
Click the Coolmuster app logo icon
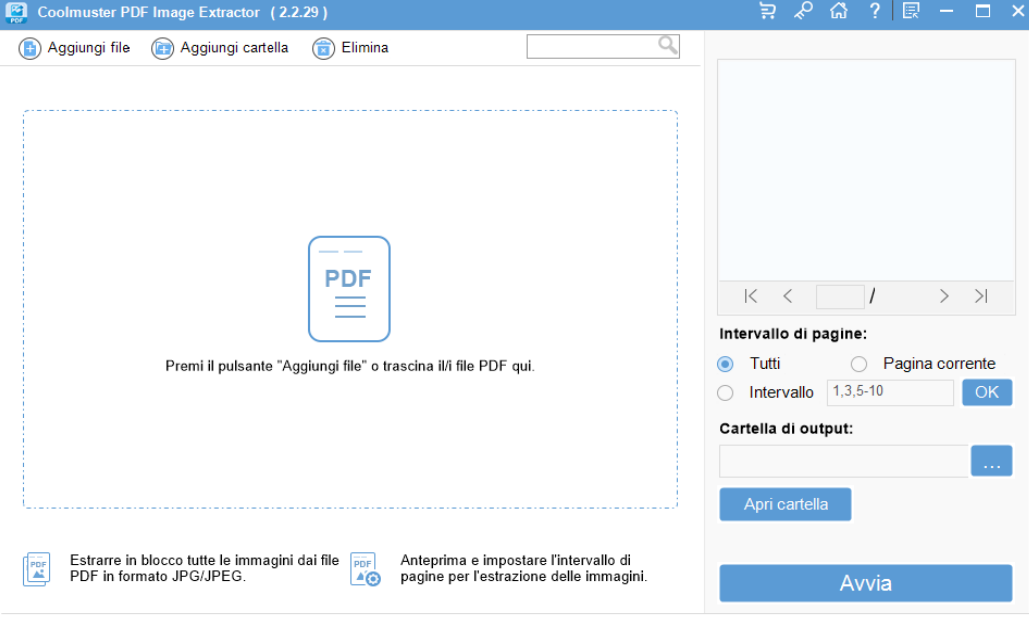16,12
